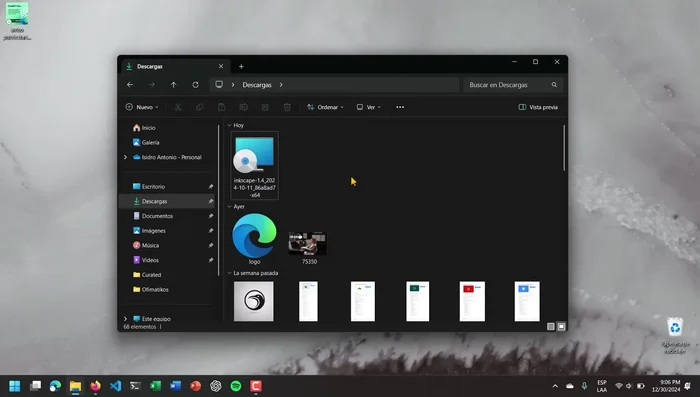700x397 pixels.
Task: Click the paste clipboard icon
Action: tap(221, 107)
